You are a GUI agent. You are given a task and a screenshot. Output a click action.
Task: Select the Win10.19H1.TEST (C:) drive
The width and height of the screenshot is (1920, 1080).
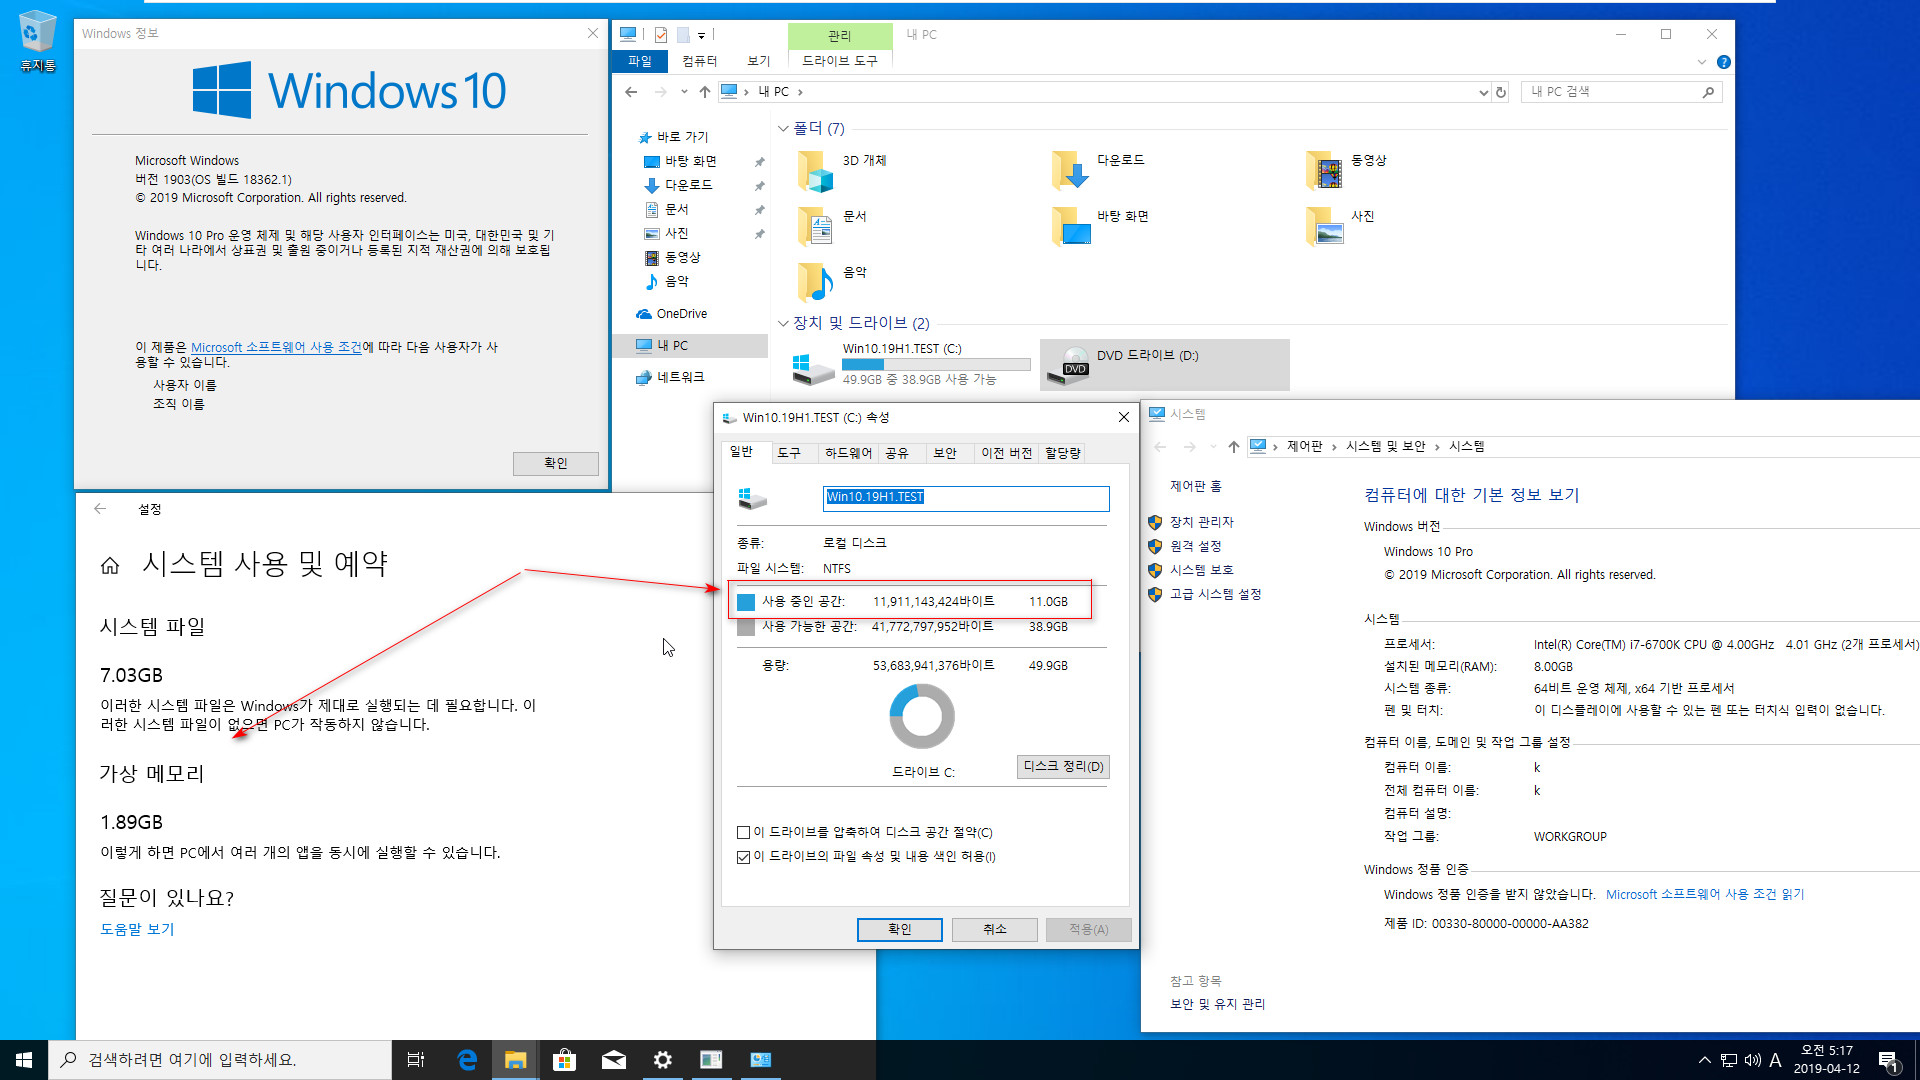click(x=910, y=364)
